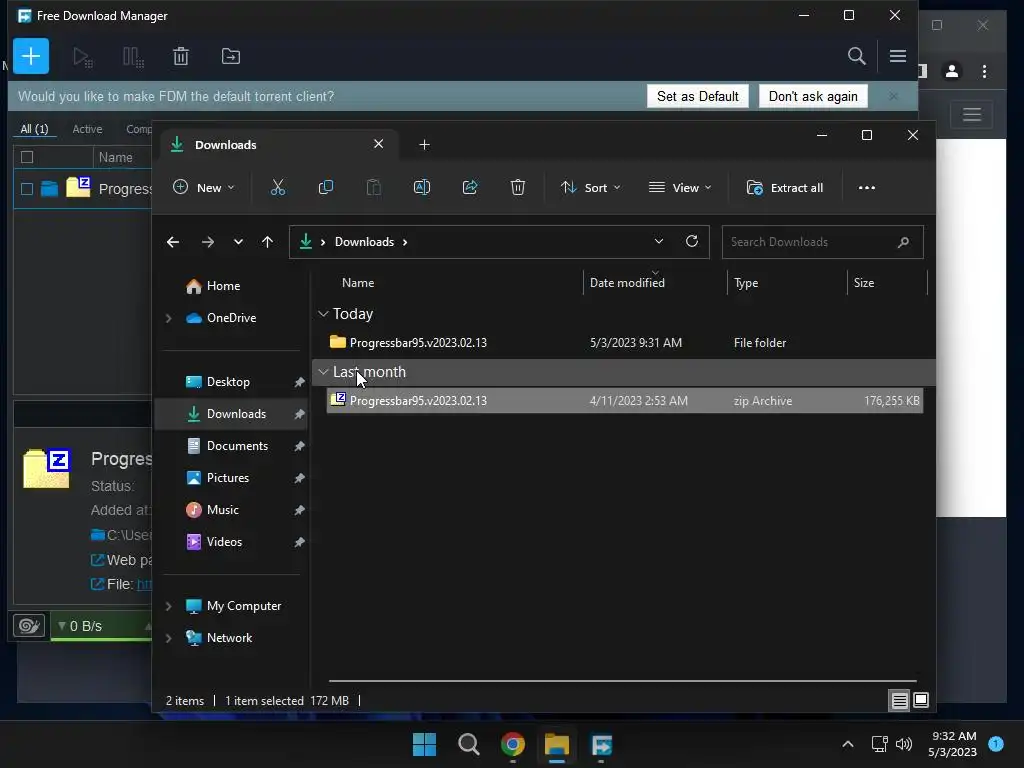The image size is (1024, 768).
Task: Open Windows Start menu
Action: tap(424, 744)
